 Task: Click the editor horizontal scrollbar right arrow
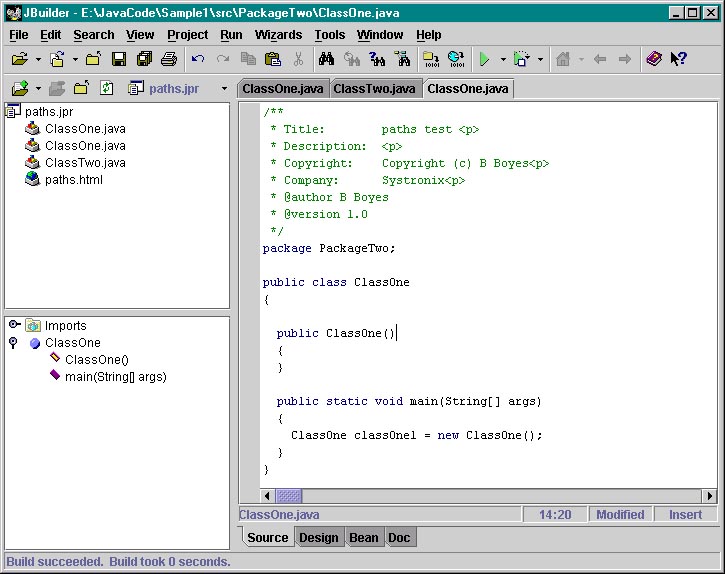[709, 495]
